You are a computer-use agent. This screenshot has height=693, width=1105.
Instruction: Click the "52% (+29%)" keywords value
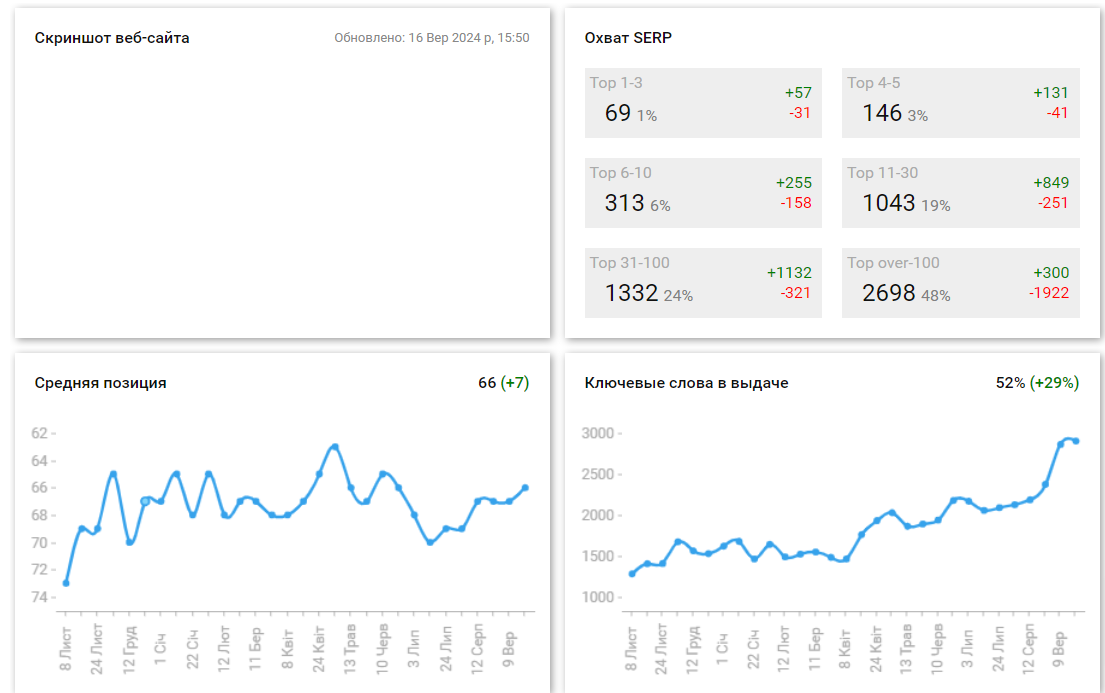[x=1037, y=383]
